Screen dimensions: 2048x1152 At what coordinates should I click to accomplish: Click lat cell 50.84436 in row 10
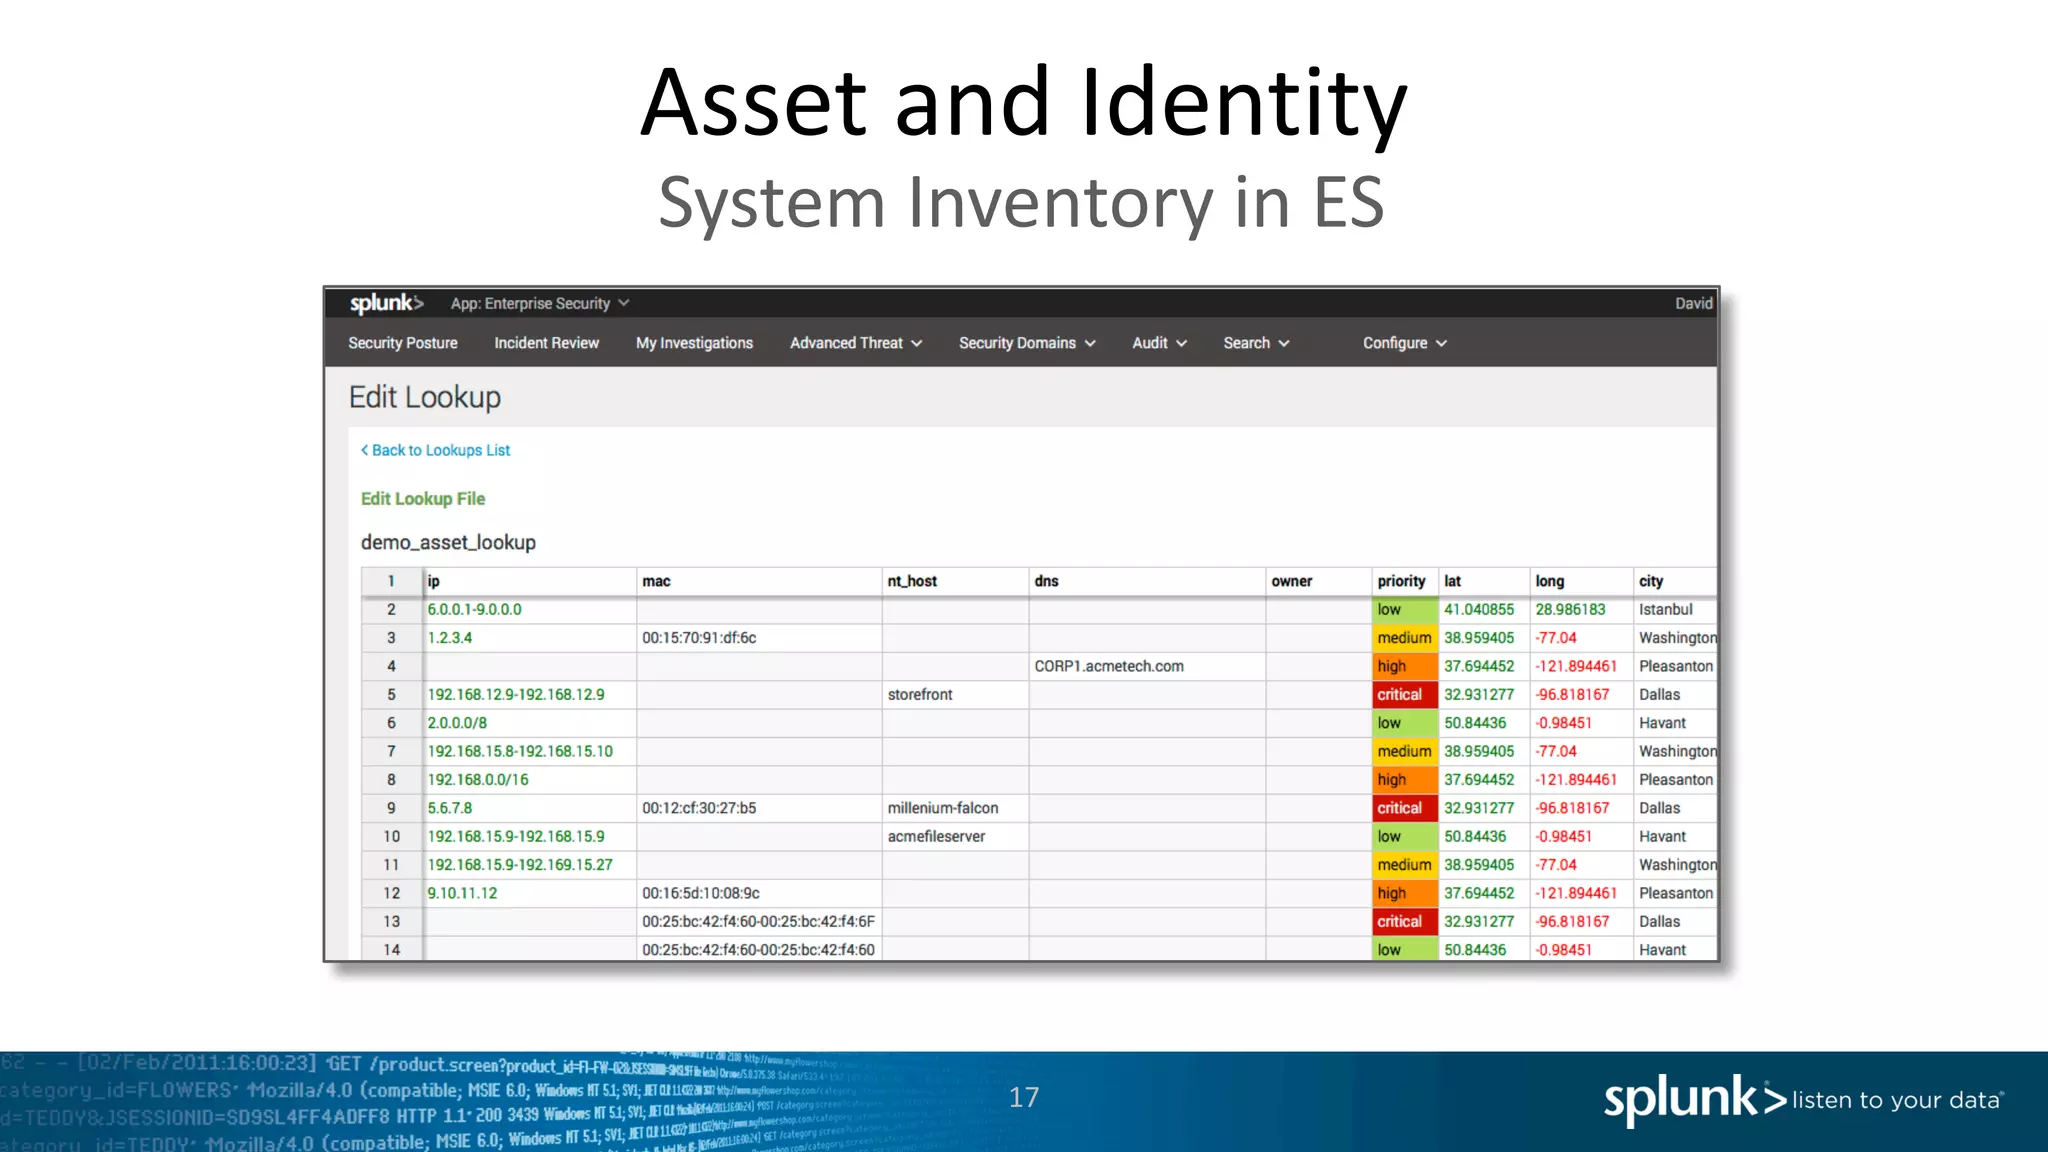(x=1484, y=837)
